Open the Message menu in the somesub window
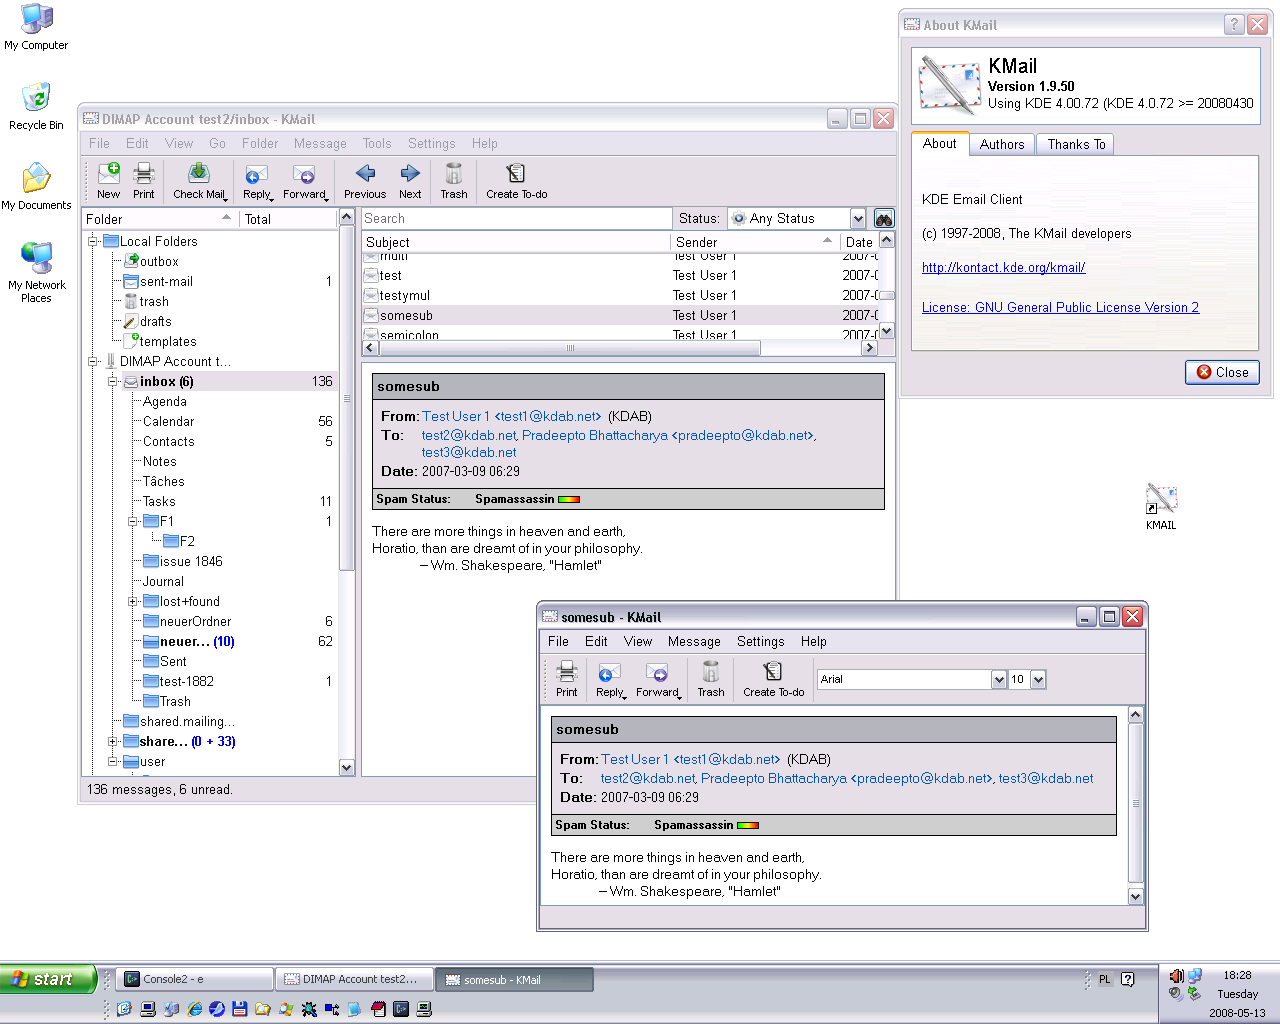This screenshot has height=1024, width=1280. 694,642
